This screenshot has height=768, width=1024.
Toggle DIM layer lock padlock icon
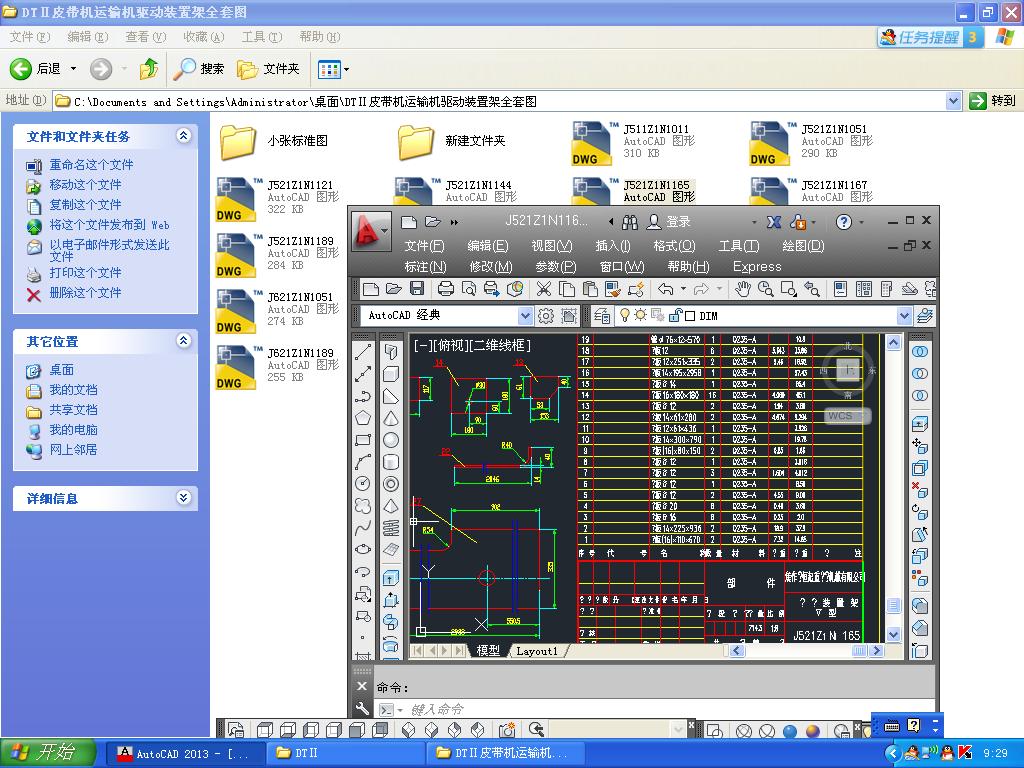pos(675,315)
